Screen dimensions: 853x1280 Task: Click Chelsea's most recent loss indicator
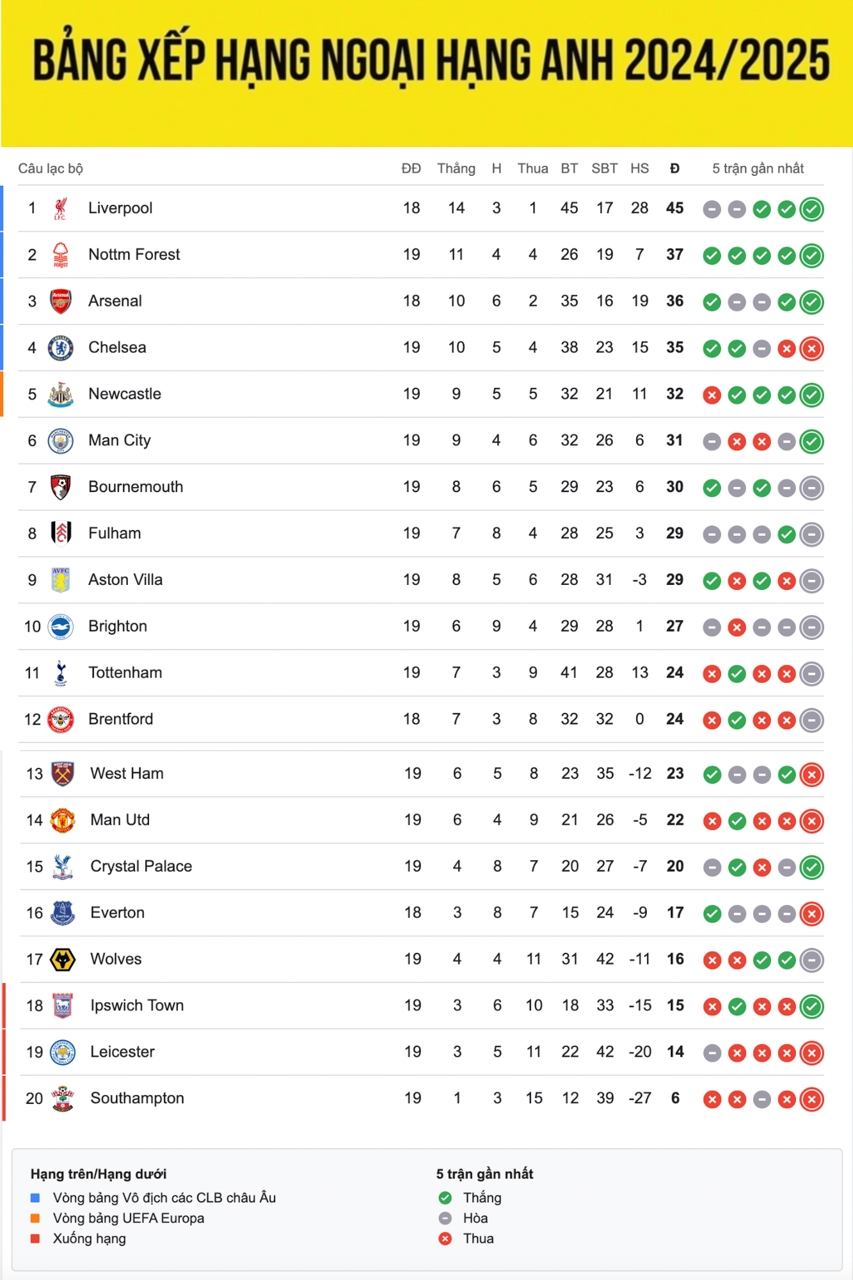812,348
